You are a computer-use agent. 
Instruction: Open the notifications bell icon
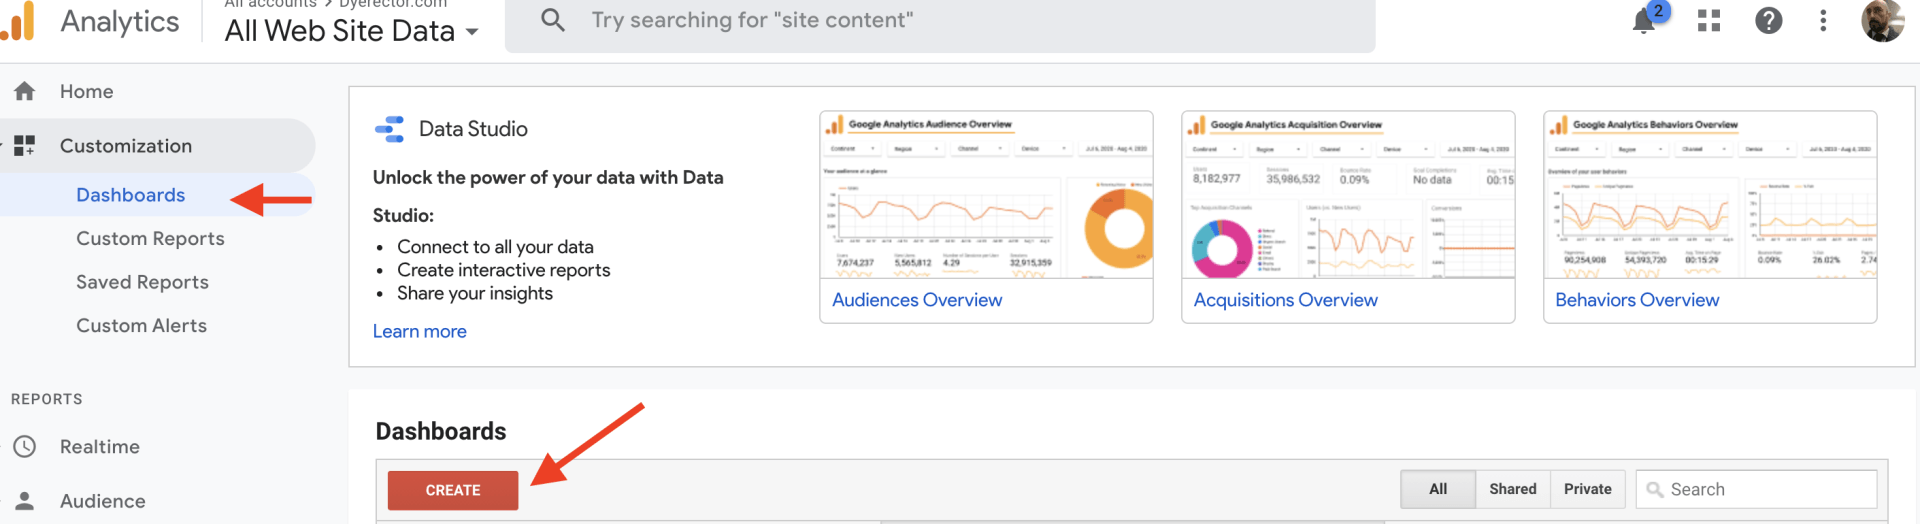pos(1643,21)
